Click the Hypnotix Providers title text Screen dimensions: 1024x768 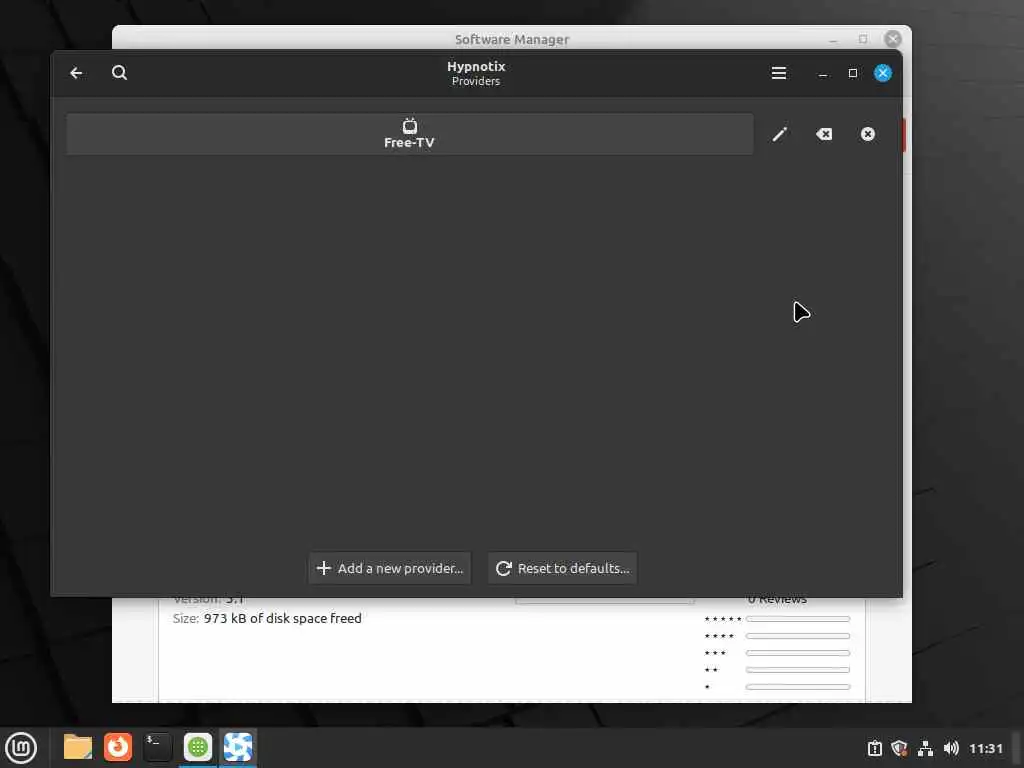(x=476, y=73)
